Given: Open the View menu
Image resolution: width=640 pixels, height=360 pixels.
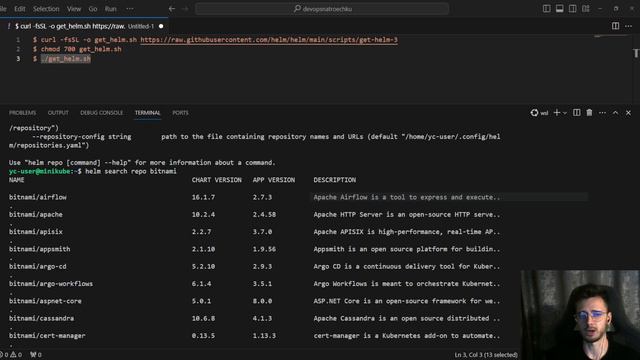Looking at the screenshot, I should [x=74, y=9].
